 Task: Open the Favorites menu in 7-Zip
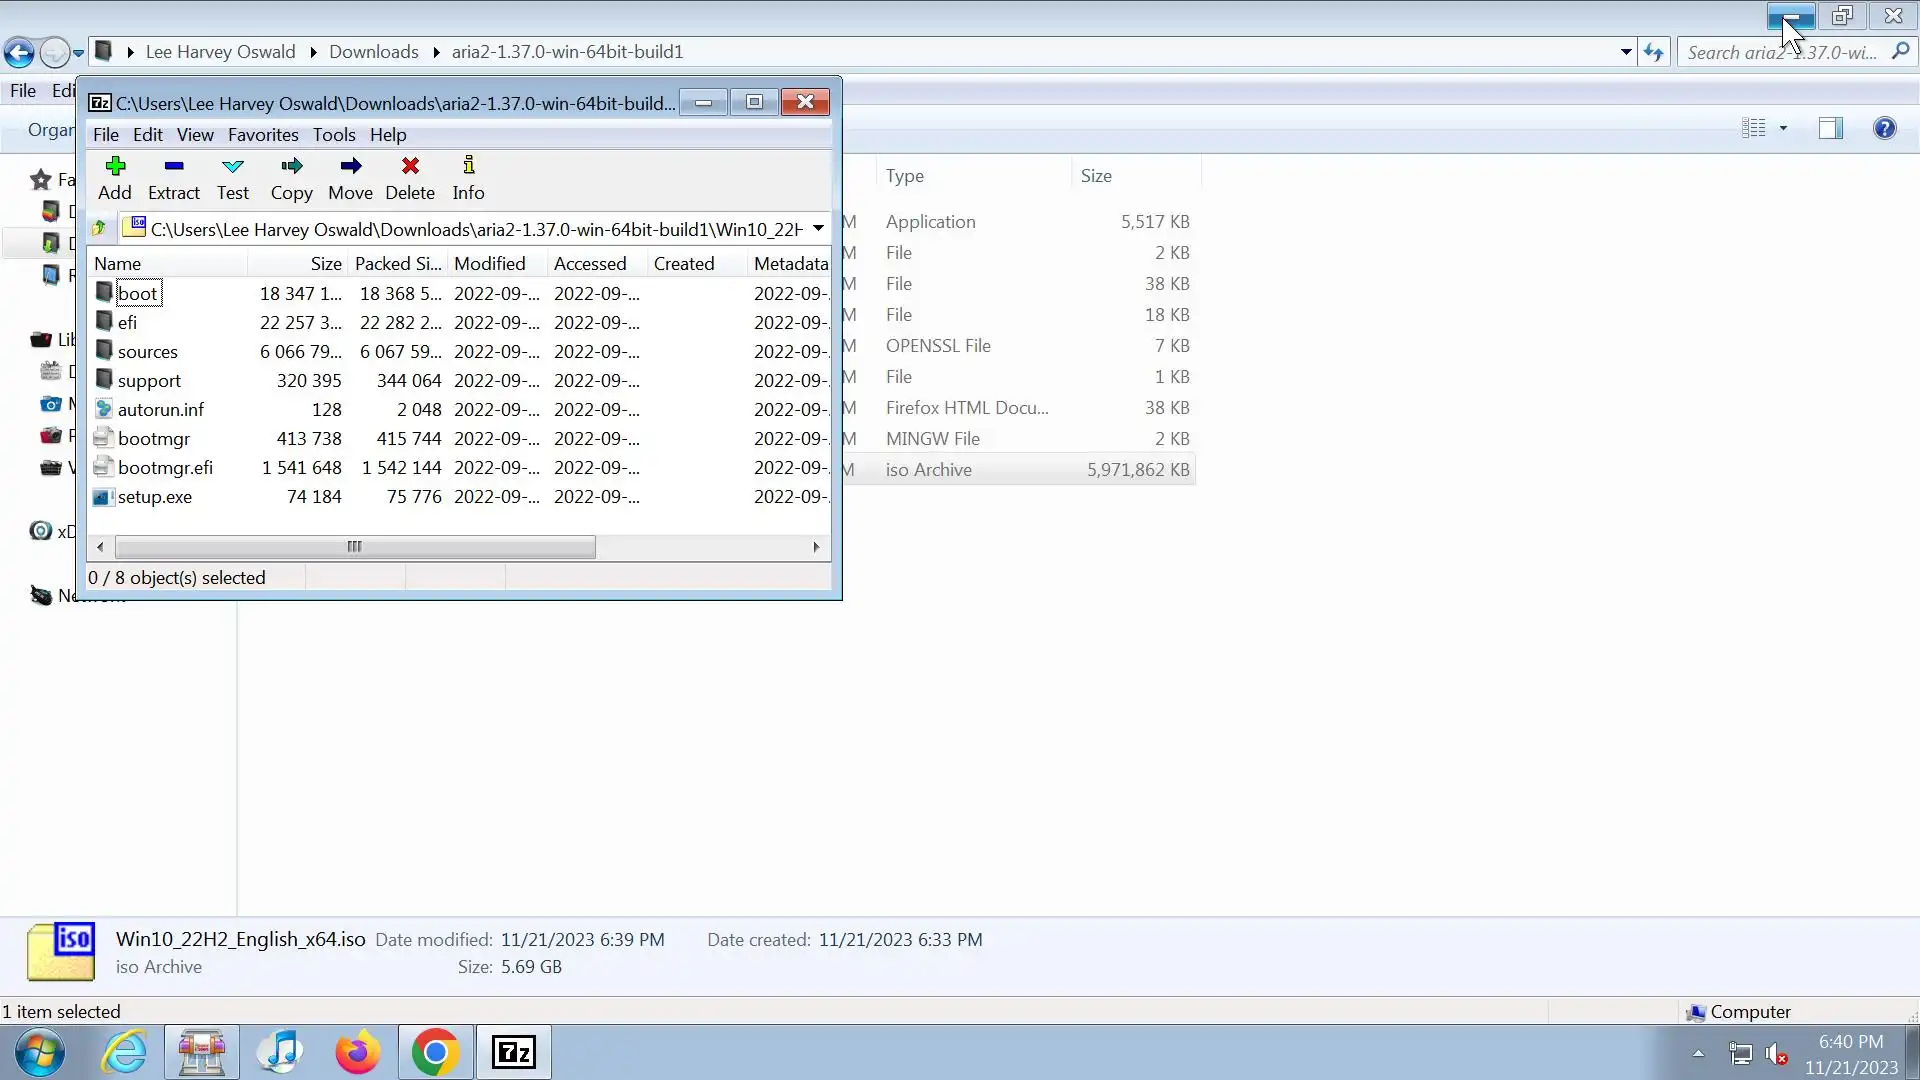[263, 135]
